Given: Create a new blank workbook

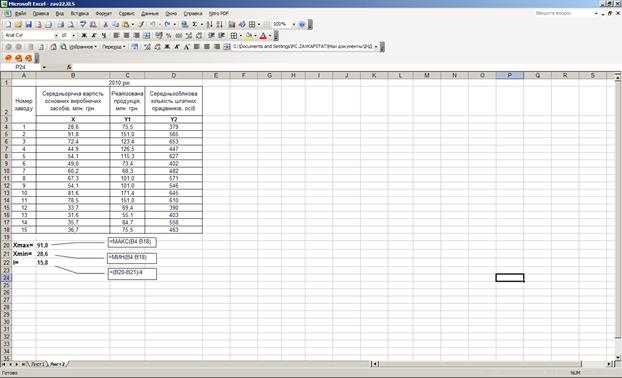Looking at the screenshot, I should [x=8, y=25].
